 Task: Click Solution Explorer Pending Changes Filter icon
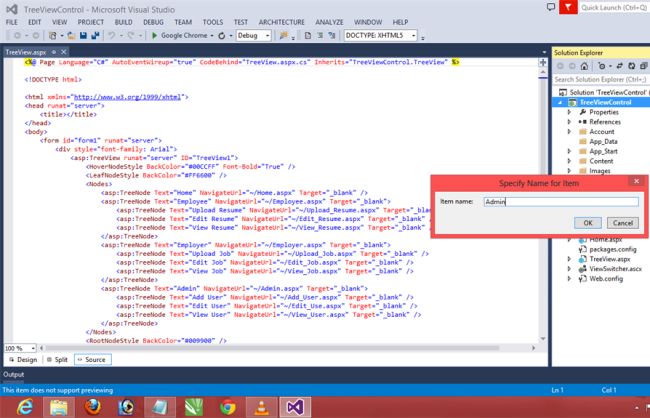click(601, 66)
